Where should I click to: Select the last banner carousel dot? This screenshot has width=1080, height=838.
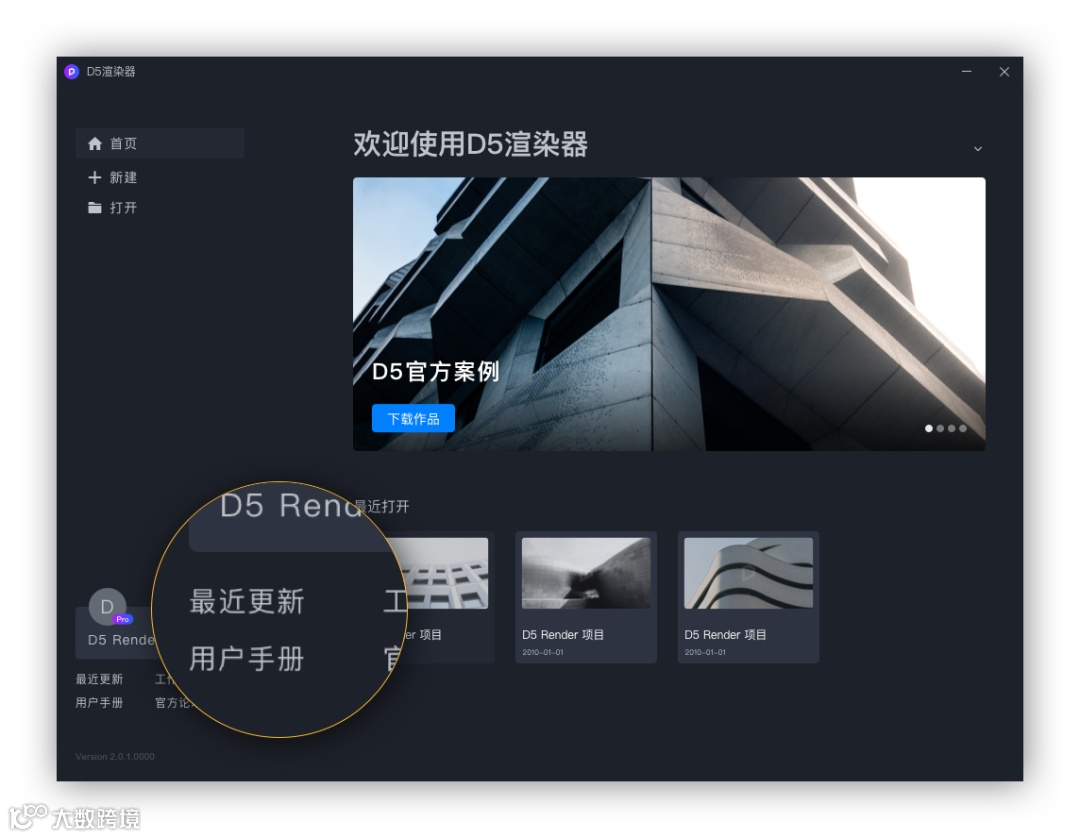[x=963, y=428]
